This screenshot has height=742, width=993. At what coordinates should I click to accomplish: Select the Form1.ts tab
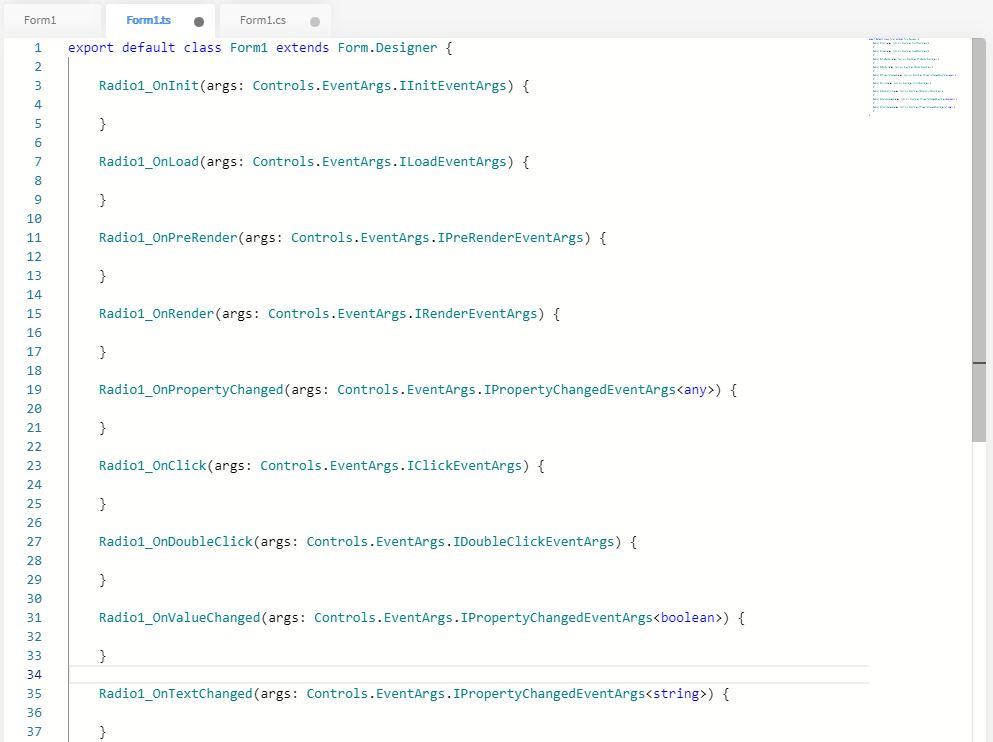click(x=148, y=21)
